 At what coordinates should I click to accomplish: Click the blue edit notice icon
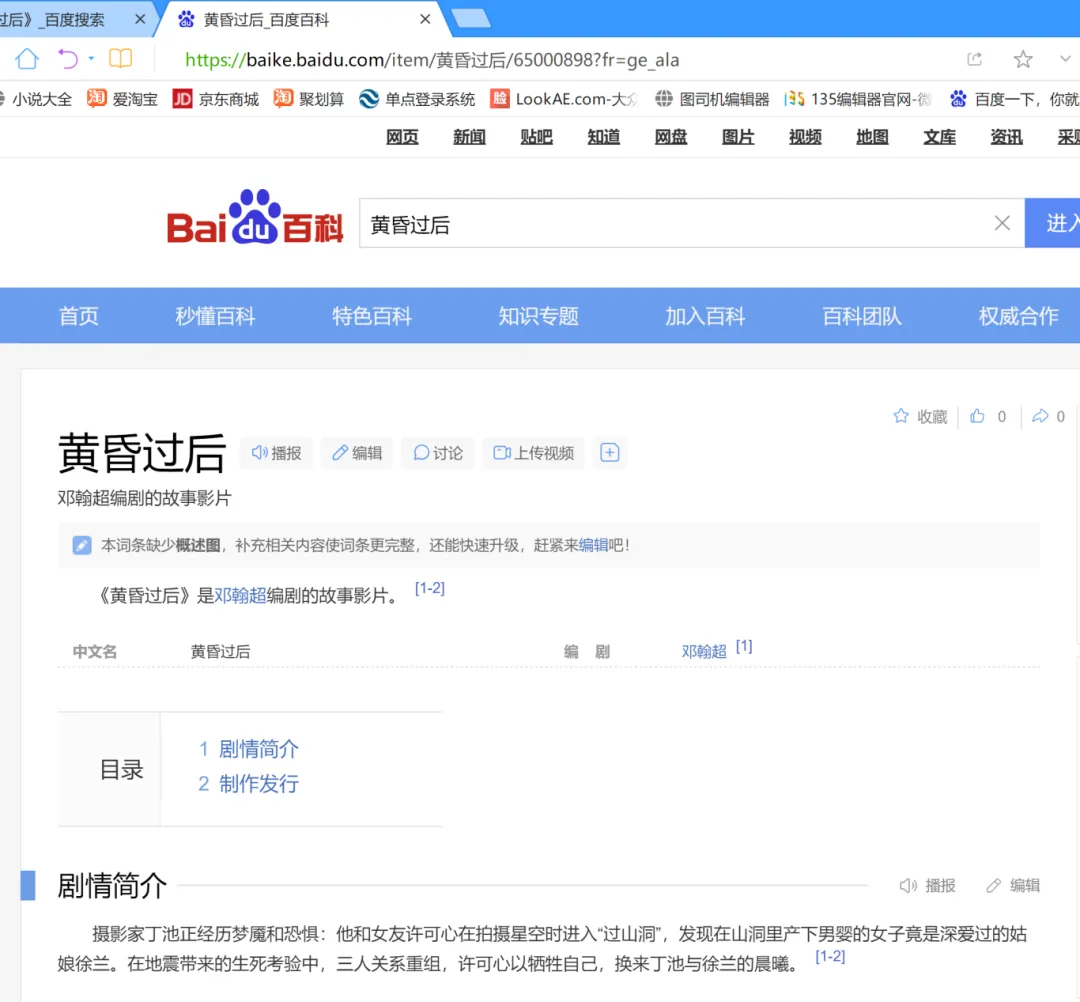click(82, 545)
